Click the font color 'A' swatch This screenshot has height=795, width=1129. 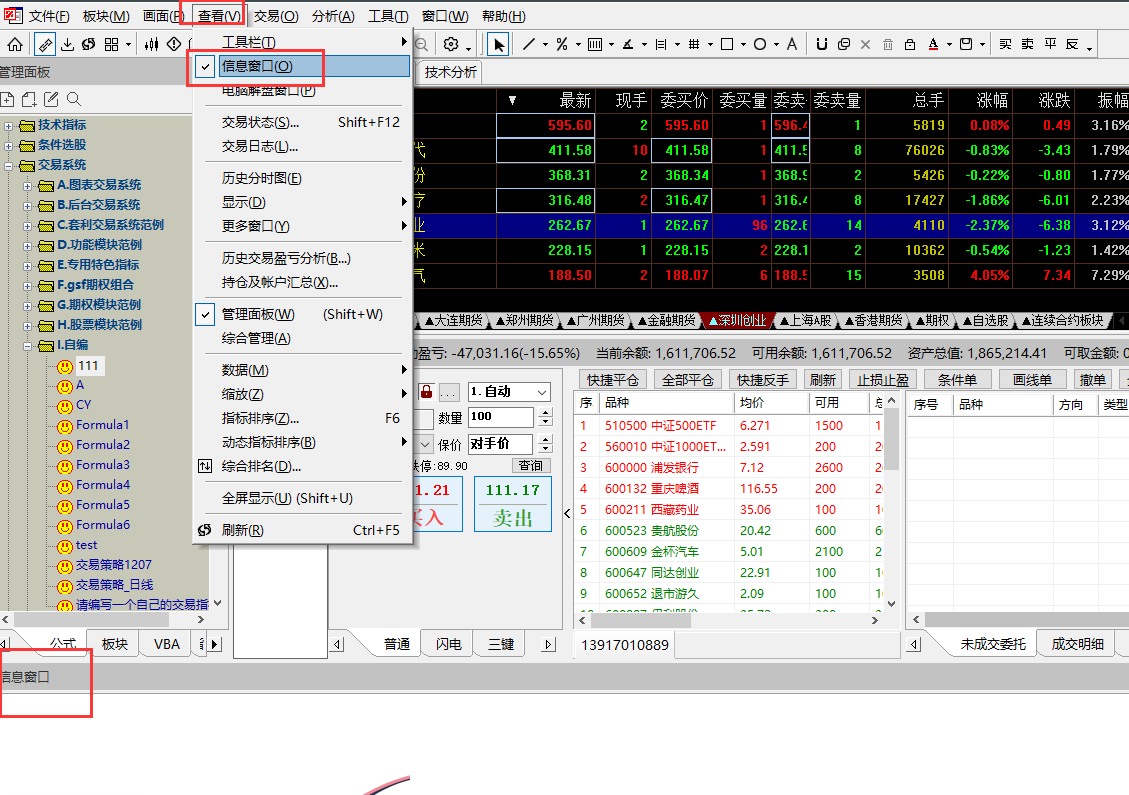tap(933, 44)
